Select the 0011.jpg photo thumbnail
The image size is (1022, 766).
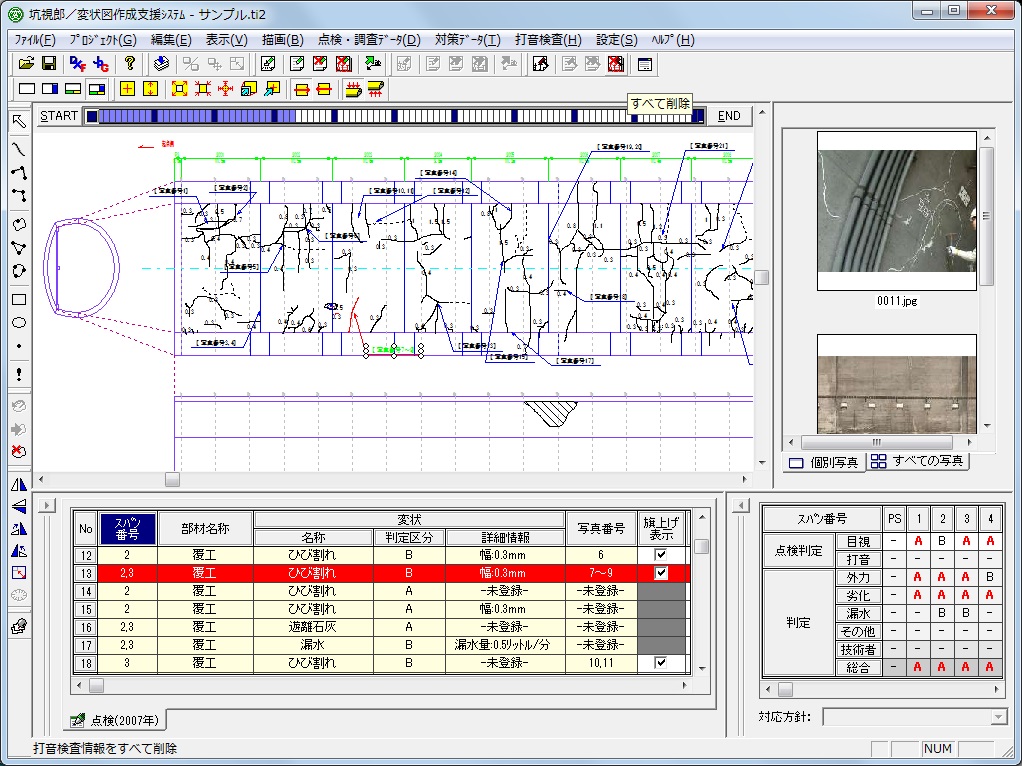point(896,210)
